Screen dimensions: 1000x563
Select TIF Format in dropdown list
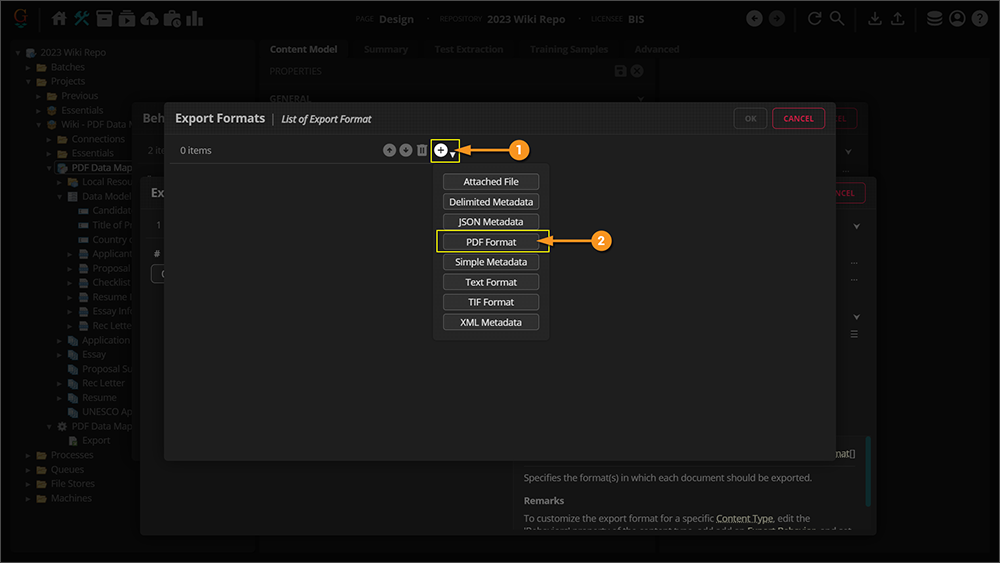click(x=491, y=302)
